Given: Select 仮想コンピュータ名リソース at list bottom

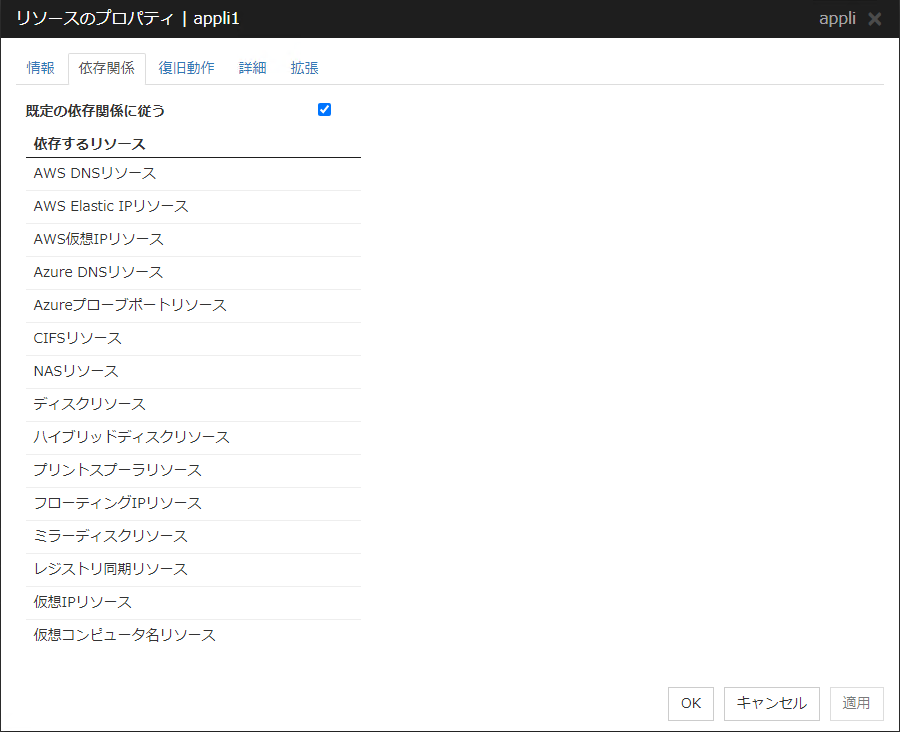Looking at the screenshot, I should pos(125,635).
